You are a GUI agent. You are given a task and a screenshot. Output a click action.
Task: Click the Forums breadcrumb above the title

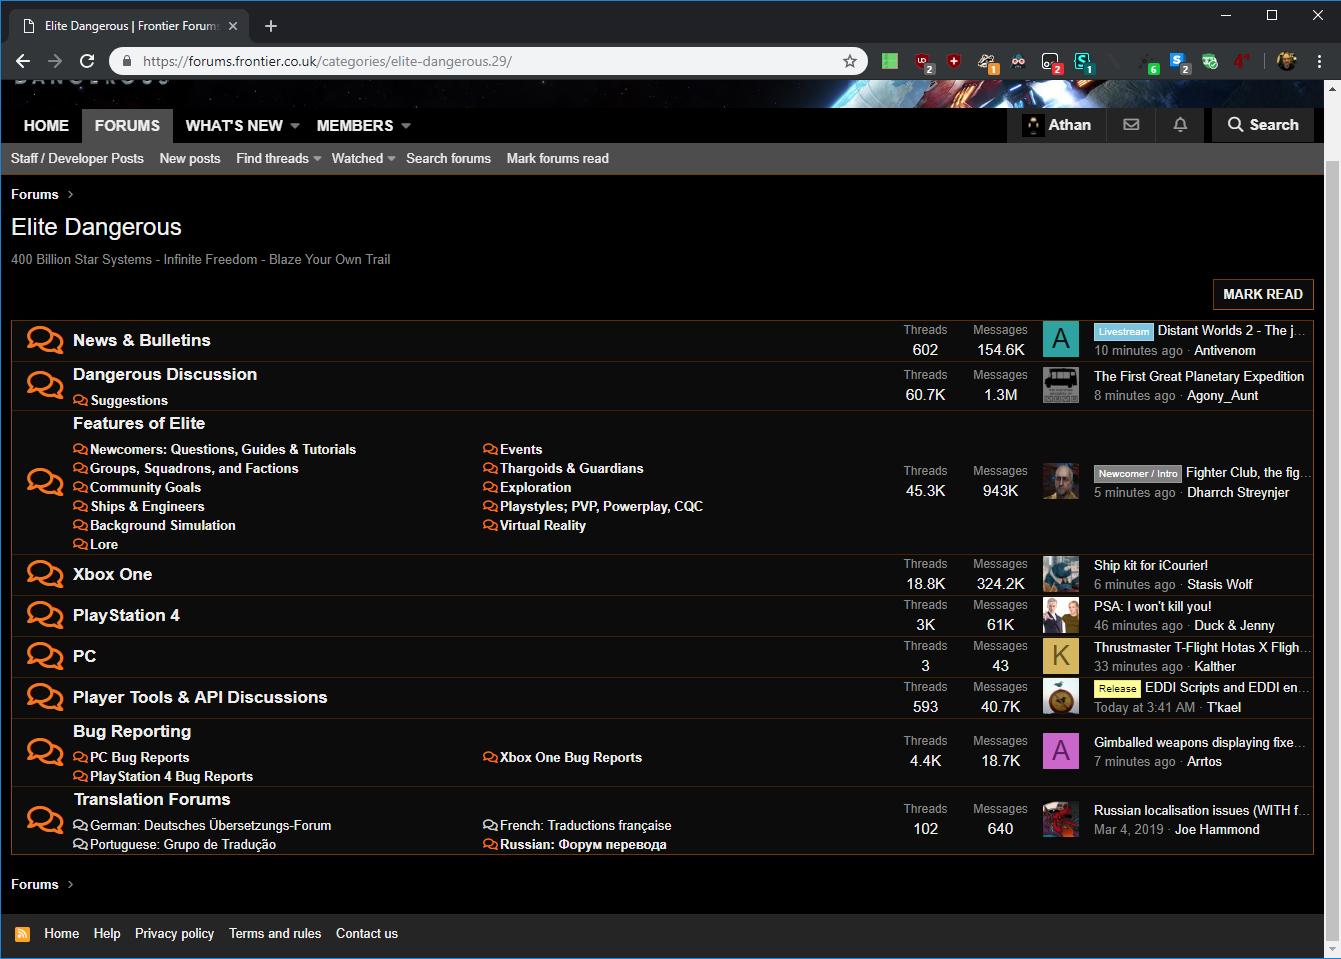click(35, 194)
